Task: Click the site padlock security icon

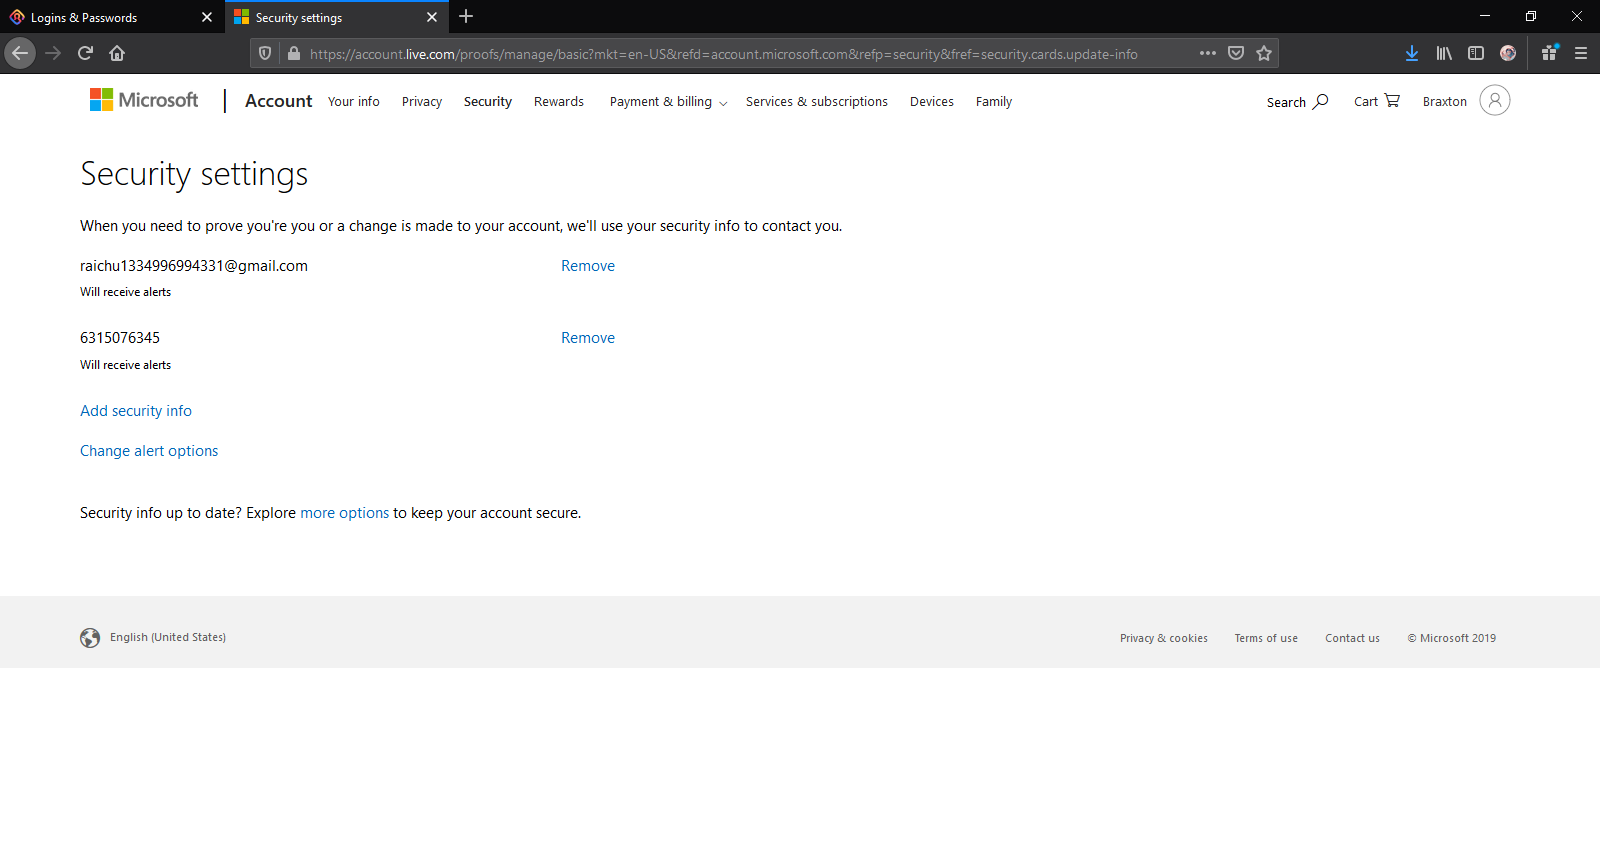Action: [293, 53]
